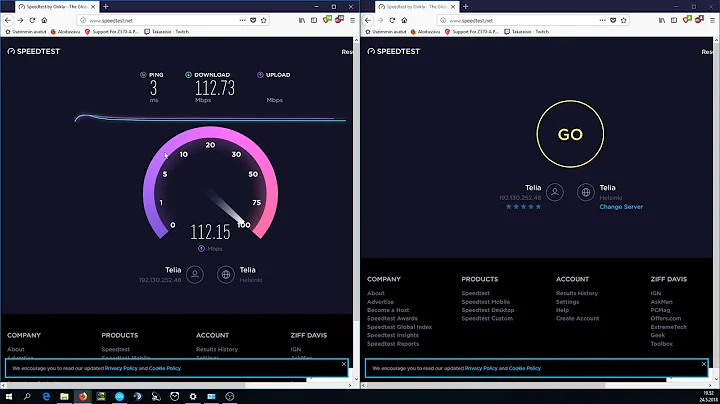Click Change Server link
The image size is (720, 404).
tap(621, 207)
